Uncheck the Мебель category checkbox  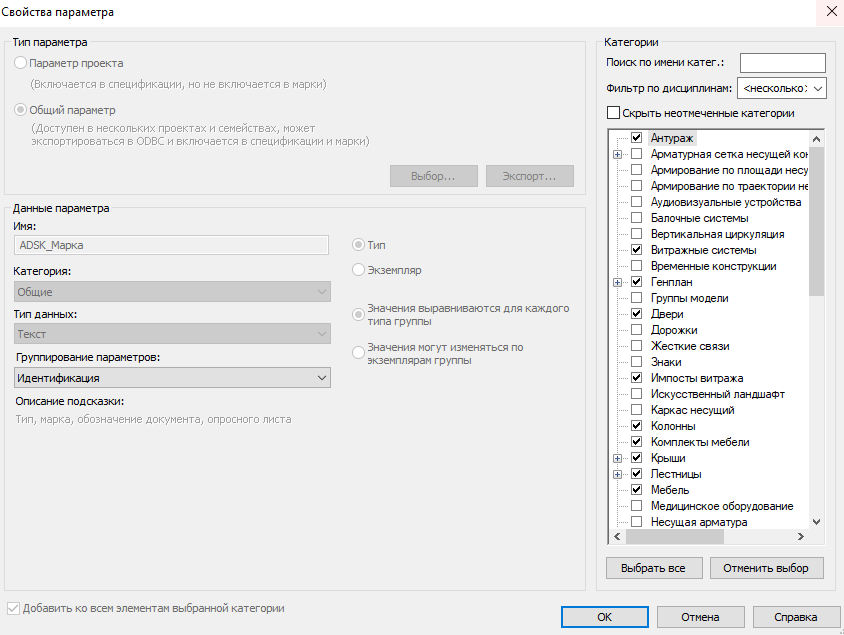[636, 490]
